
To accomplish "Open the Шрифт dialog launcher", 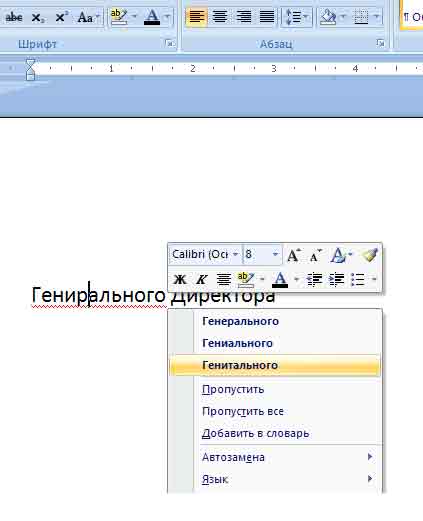I will click(170, 43).
